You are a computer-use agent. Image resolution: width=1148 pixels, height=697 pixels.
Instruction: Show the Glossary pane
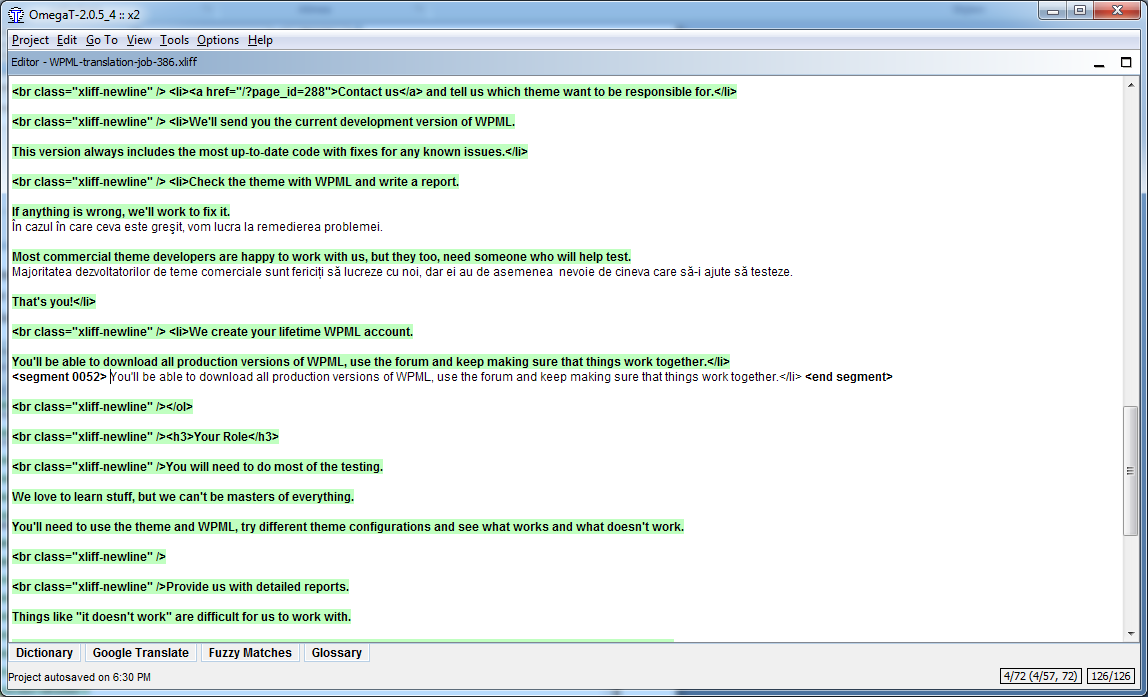coord(337,652)
